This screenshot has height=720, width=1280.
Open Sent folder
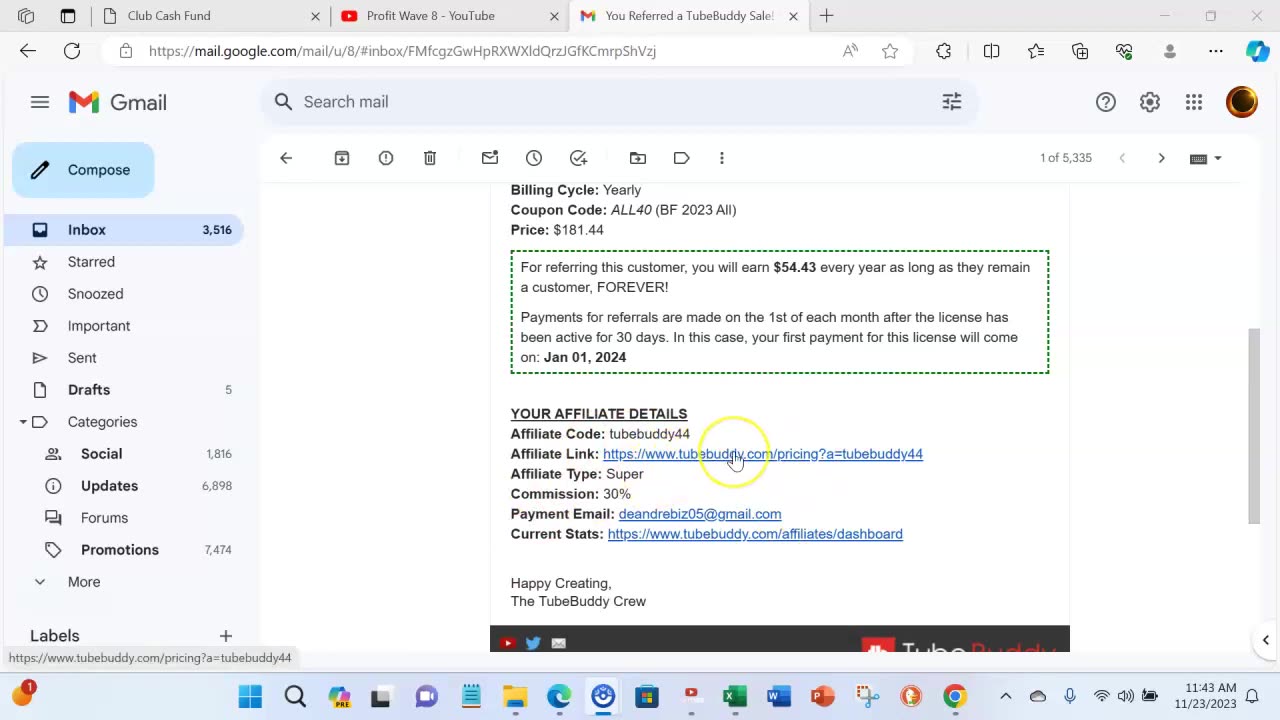(x=122, y=358)
